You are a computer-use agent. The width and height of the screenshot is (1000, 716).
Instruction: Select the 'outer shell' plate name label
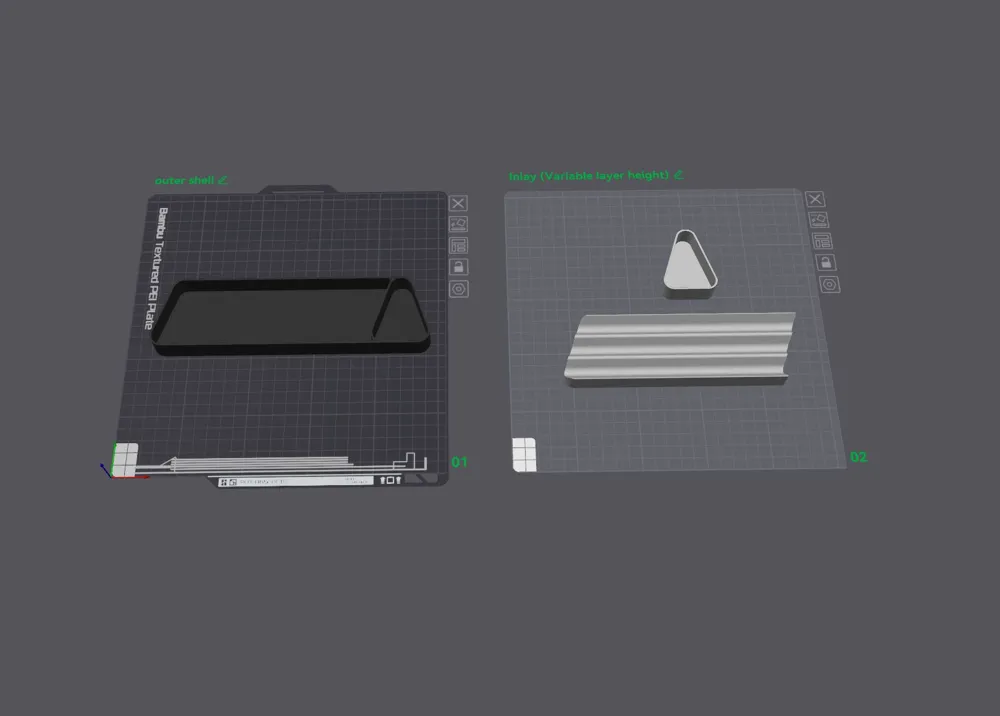tap(184, 180)
